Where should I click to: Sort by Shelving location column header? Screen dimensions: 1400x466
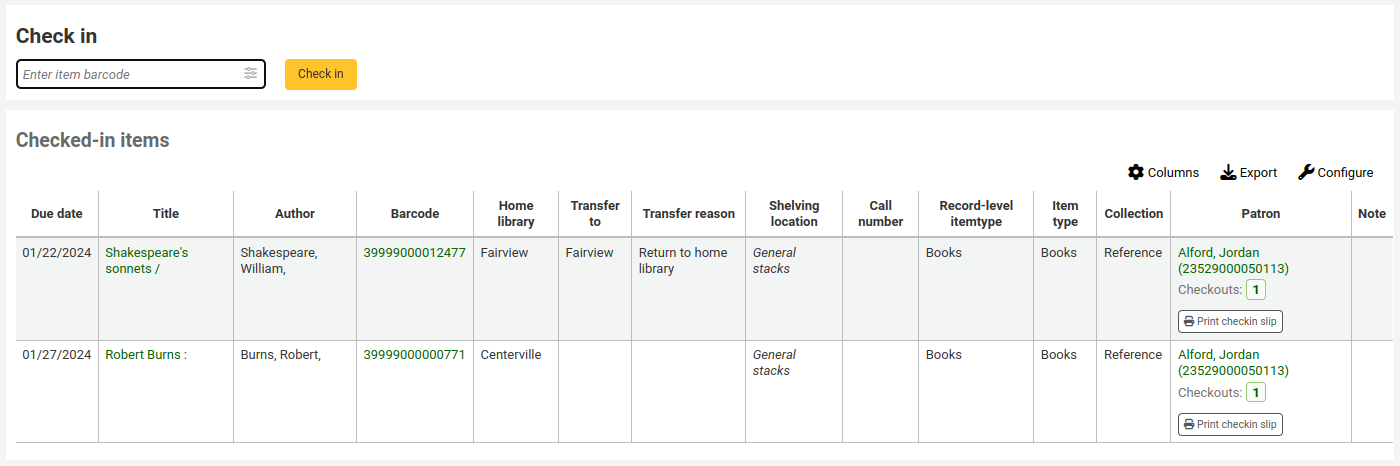[794, 214]
